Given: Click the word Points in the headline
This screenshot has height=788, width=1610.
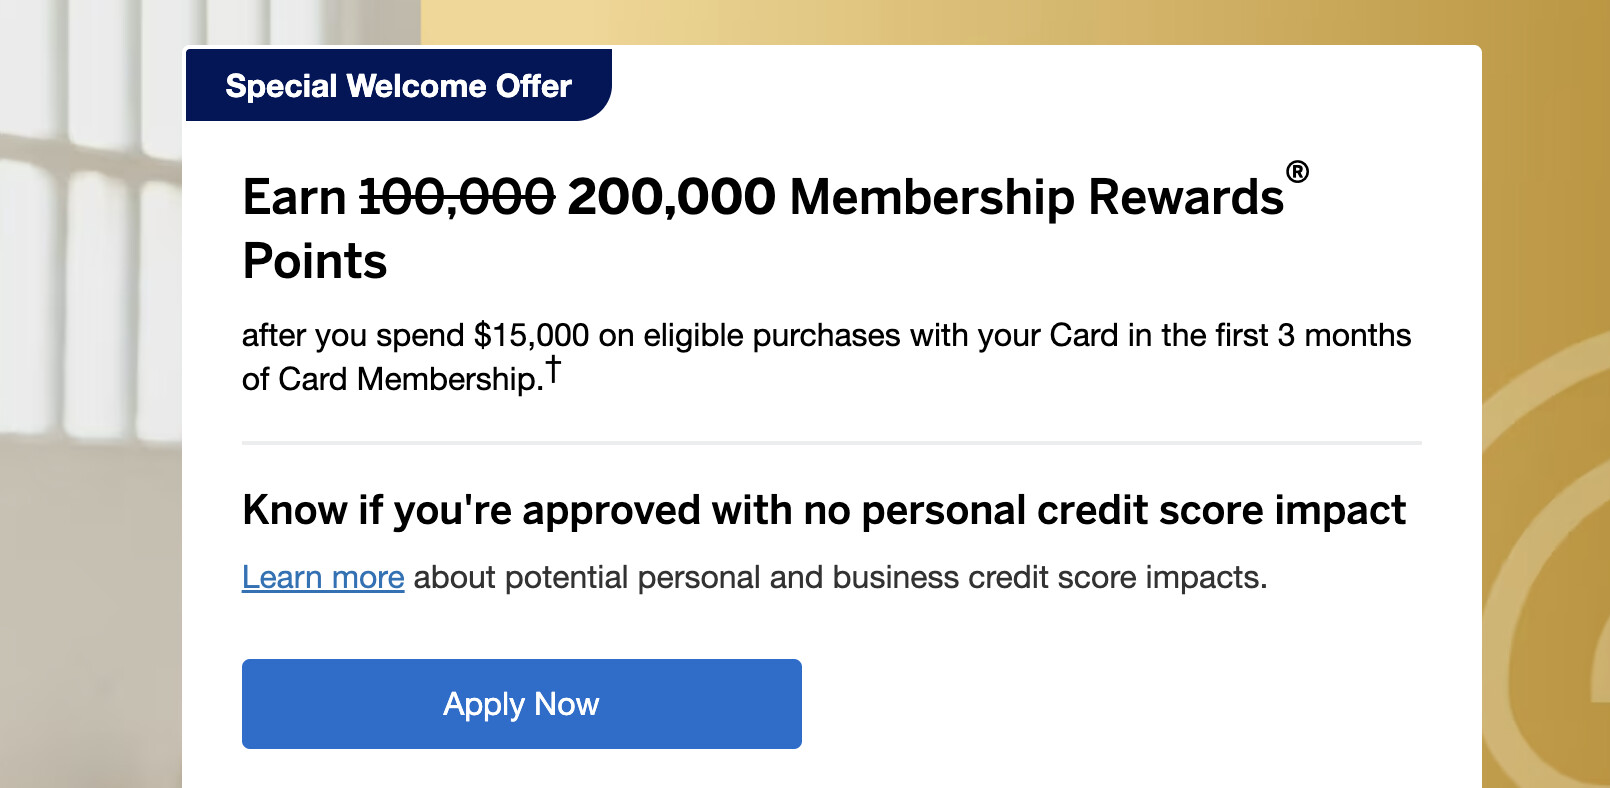Looking at the screenshot, I should (x=315, y=262).
